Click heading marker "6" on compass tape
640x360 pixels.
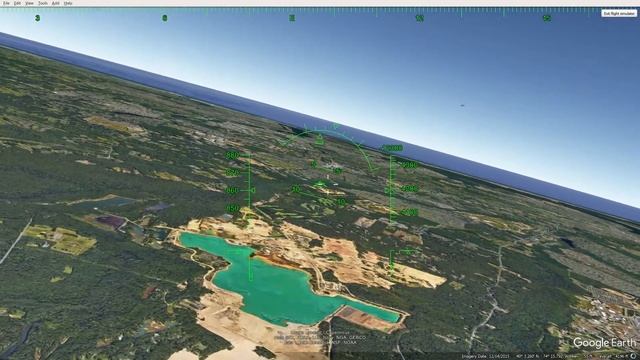[x=165, y=18]
